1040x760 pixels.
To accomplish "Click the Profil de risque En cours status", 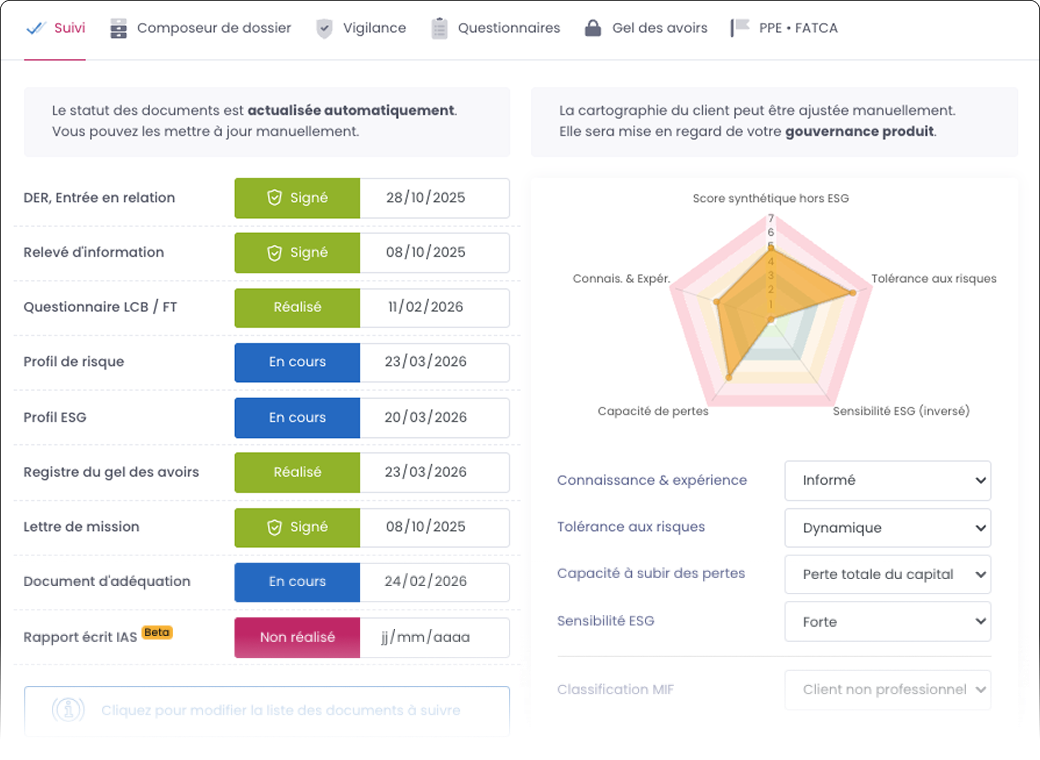I will point(297,362).
